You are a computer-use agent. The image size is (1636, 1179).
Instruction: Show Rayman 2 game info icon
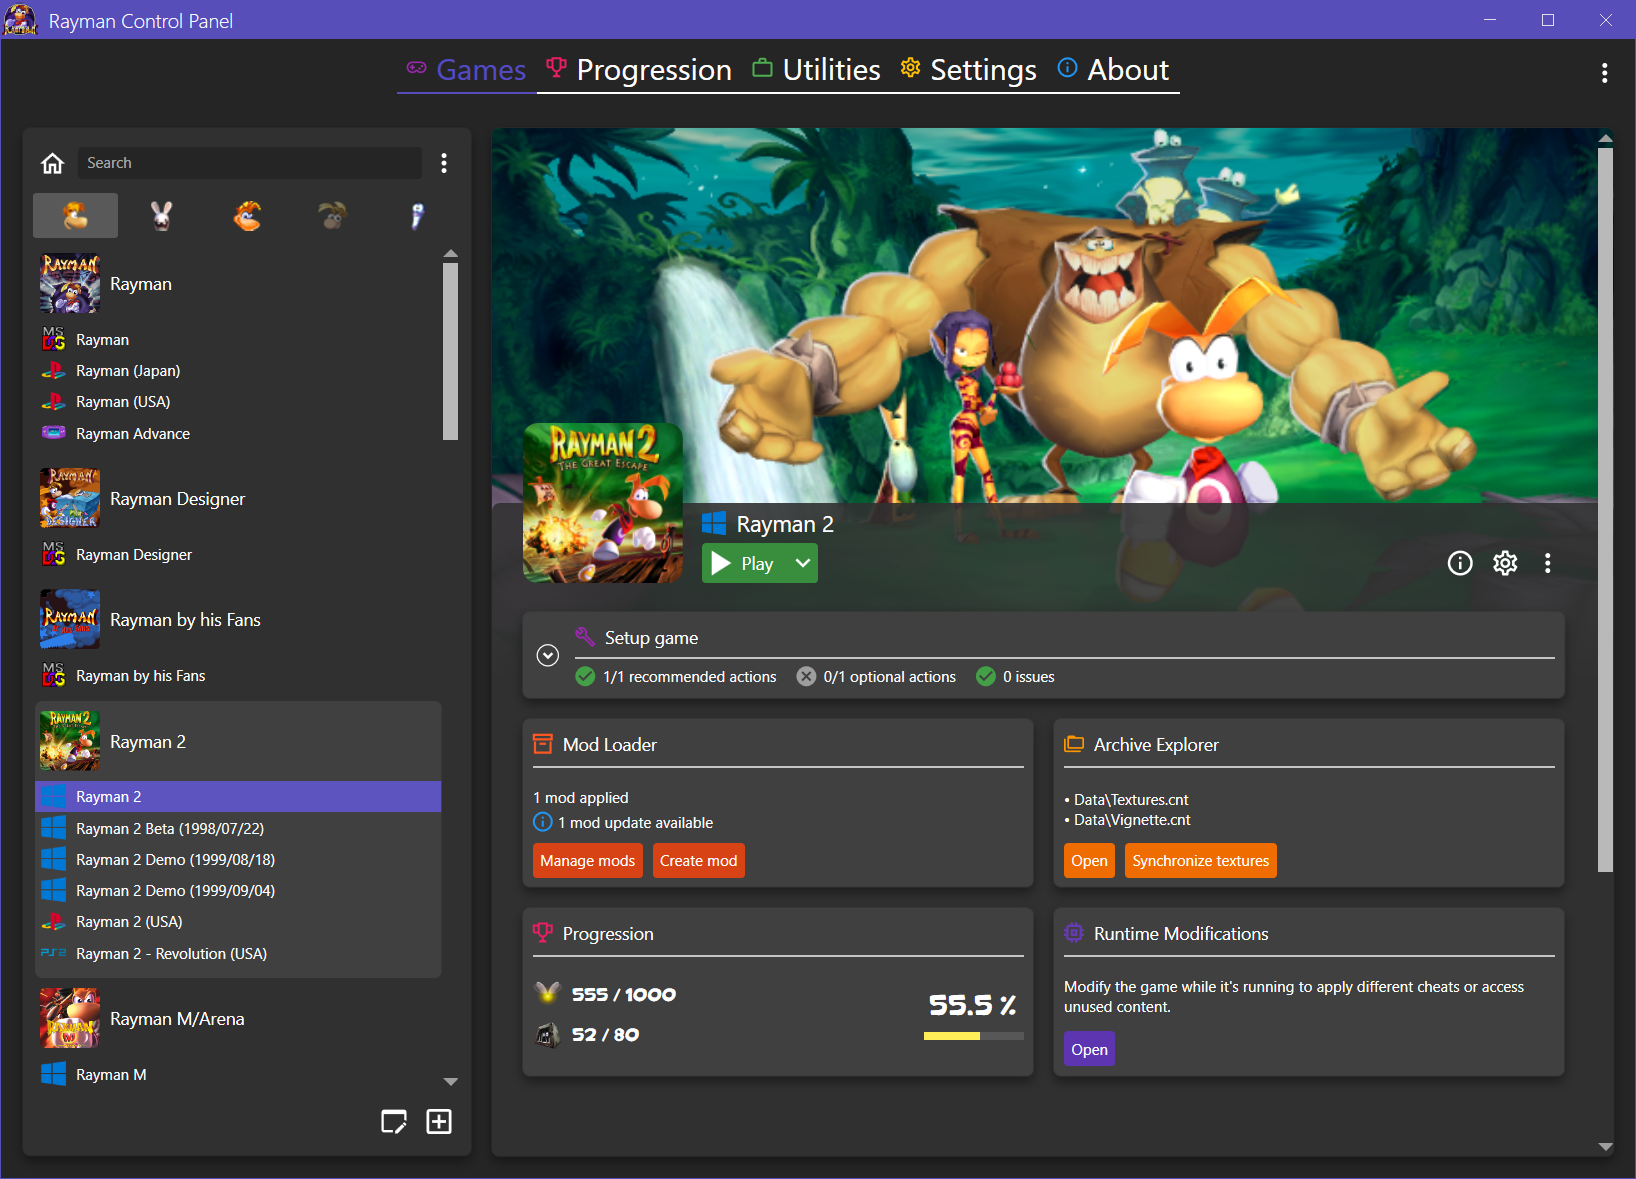click(1460, 563)
